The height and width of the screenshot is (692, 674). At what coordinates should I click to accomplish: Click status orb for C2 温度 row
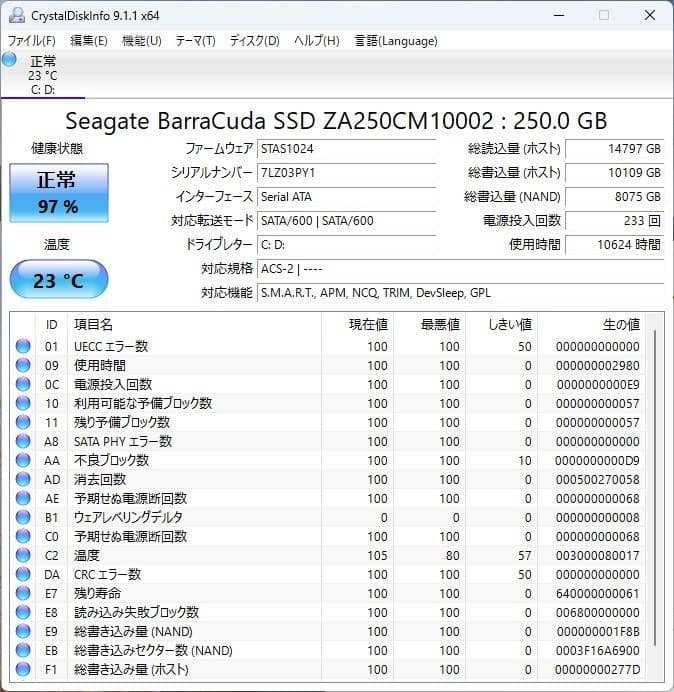23,555
